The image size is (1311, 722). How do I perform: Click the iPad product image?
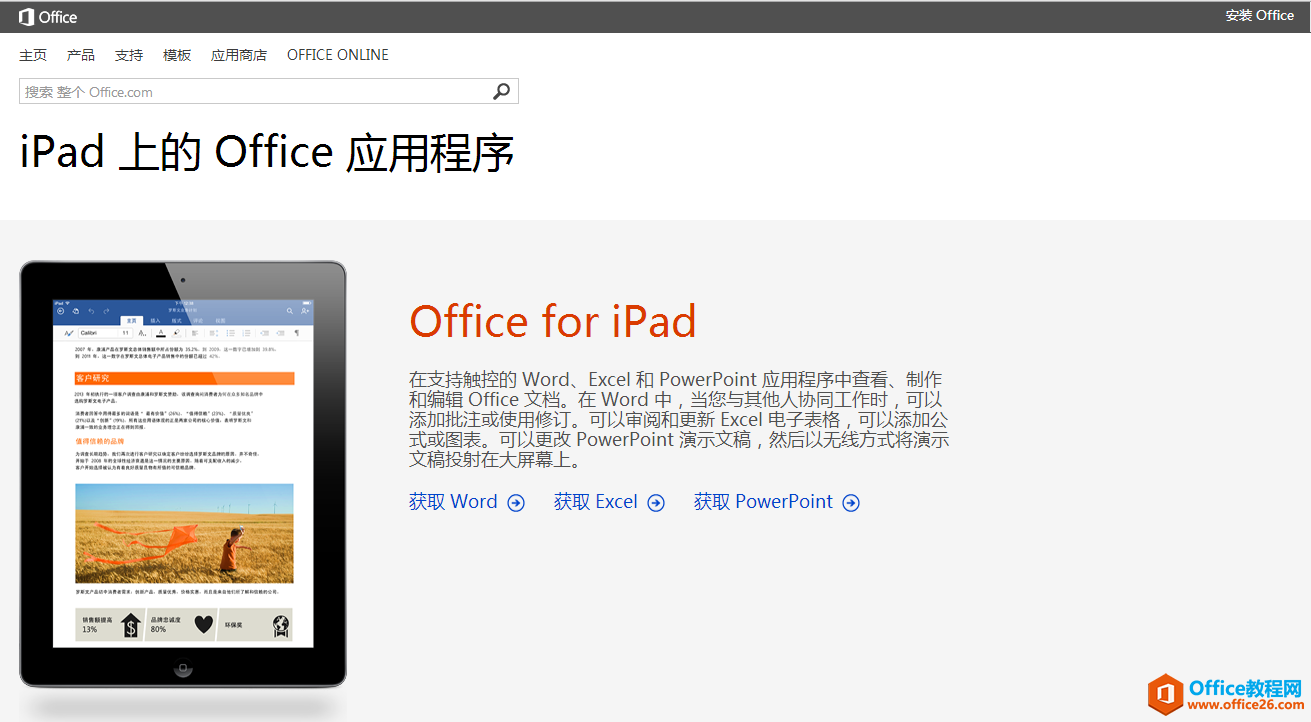tap(183, 474)
